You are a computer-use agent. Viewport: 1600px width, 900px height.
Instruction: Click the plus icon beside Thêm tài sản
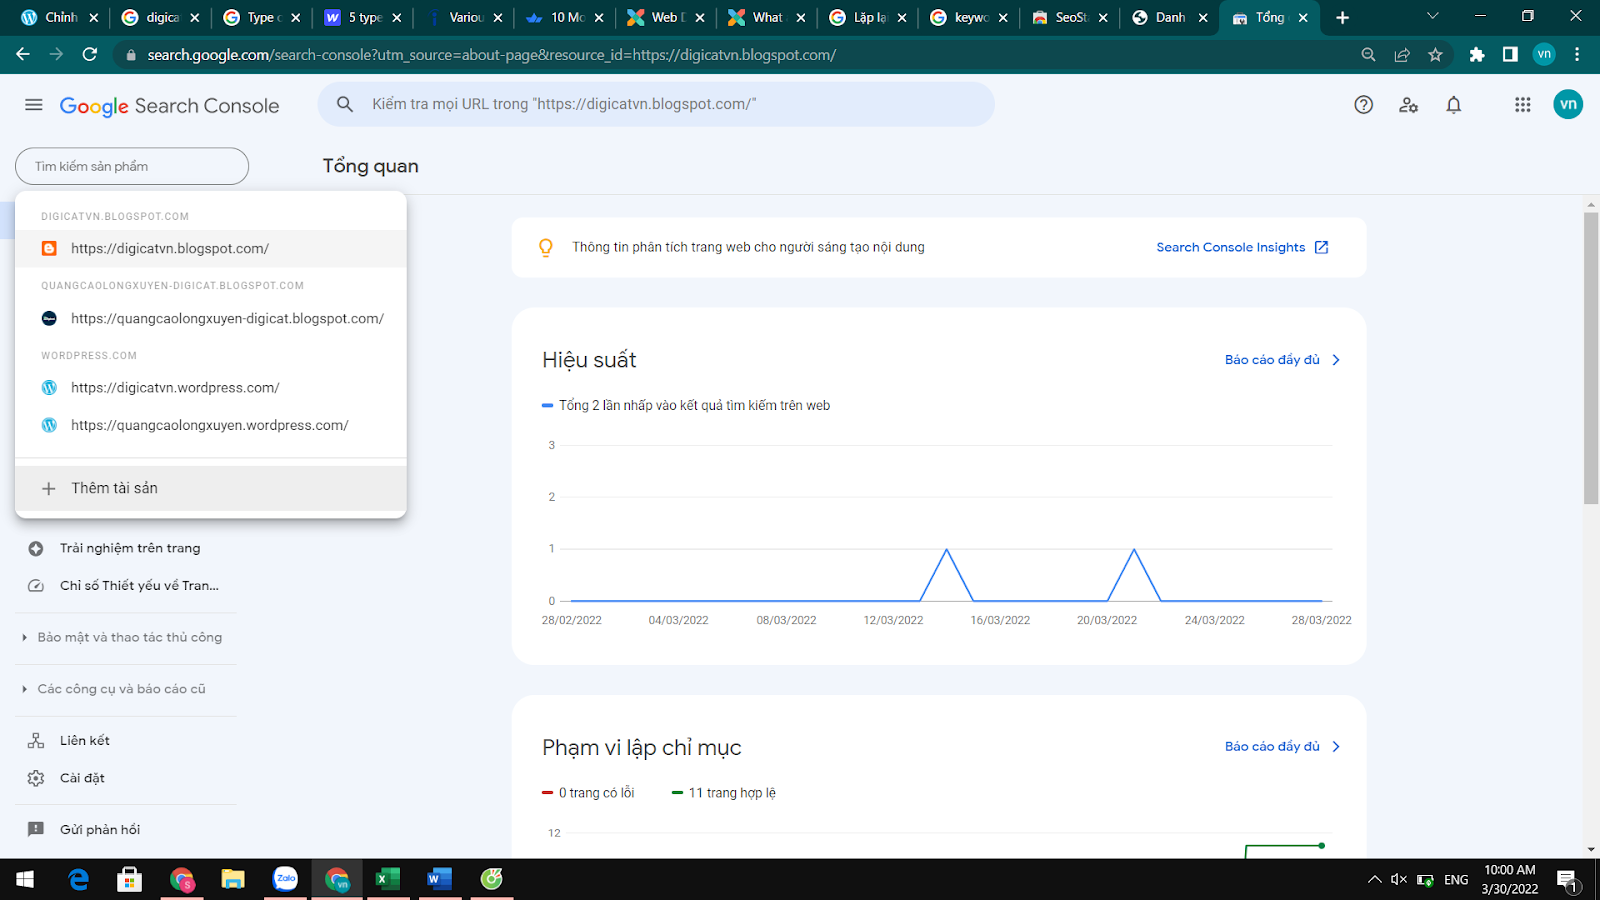tap(48, 488)
